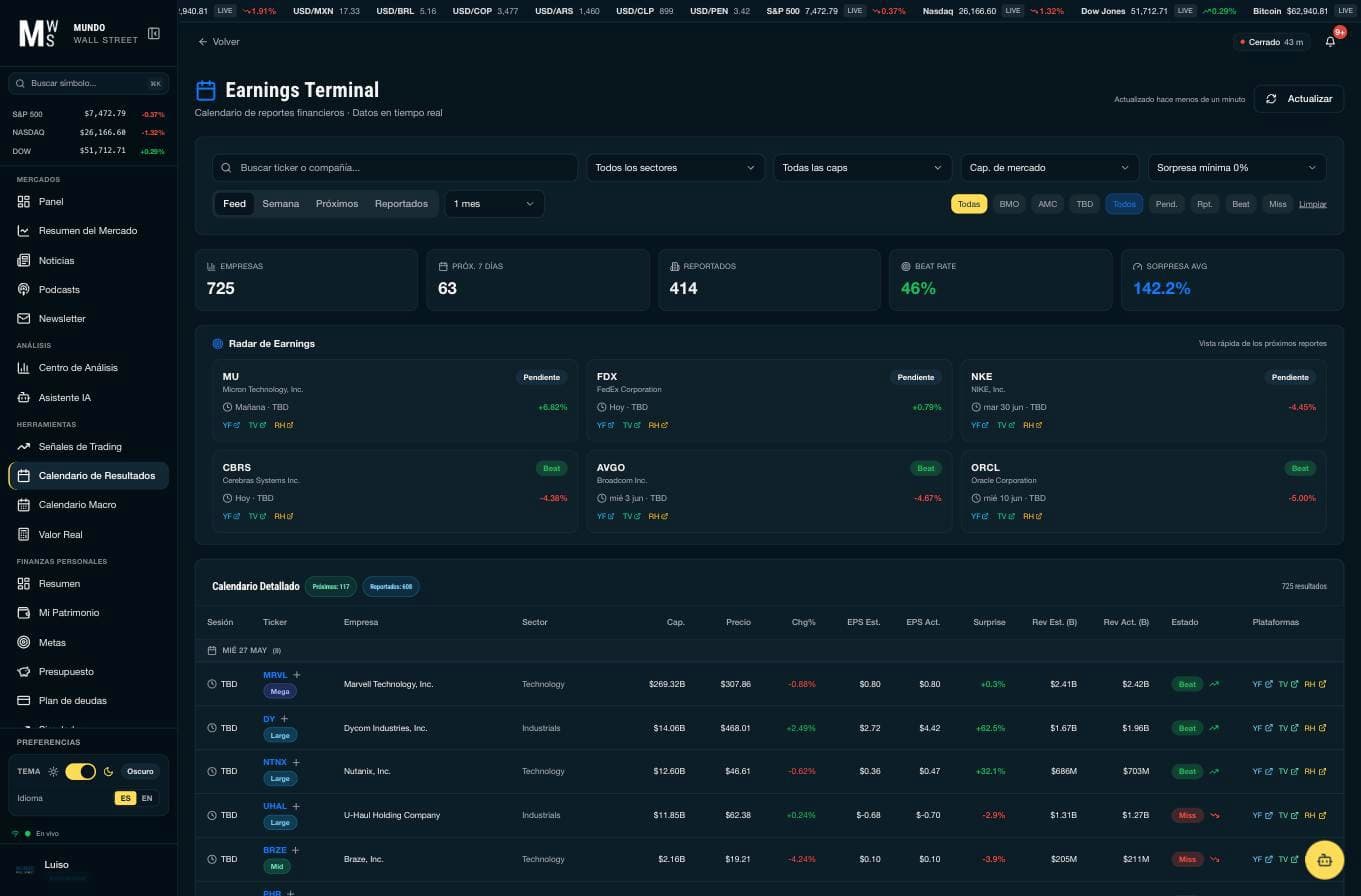This screenshot has width=1361, height=896.
Task: Click the Actualizar button
Action: (1299, 99)
